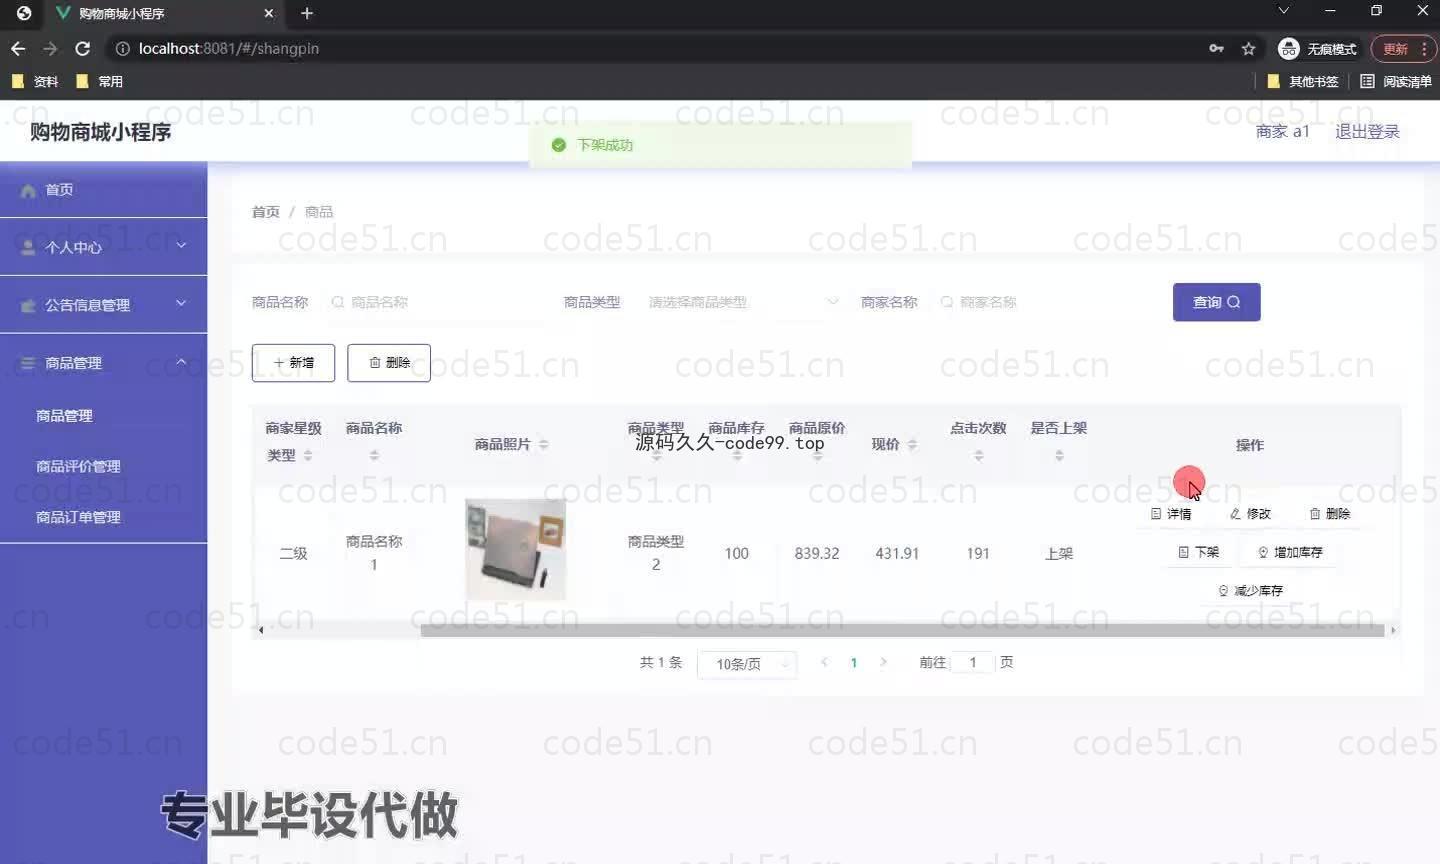Screen dimensions: 1440x864
Task: Go back with the browser back arrow
Action: 18,48
